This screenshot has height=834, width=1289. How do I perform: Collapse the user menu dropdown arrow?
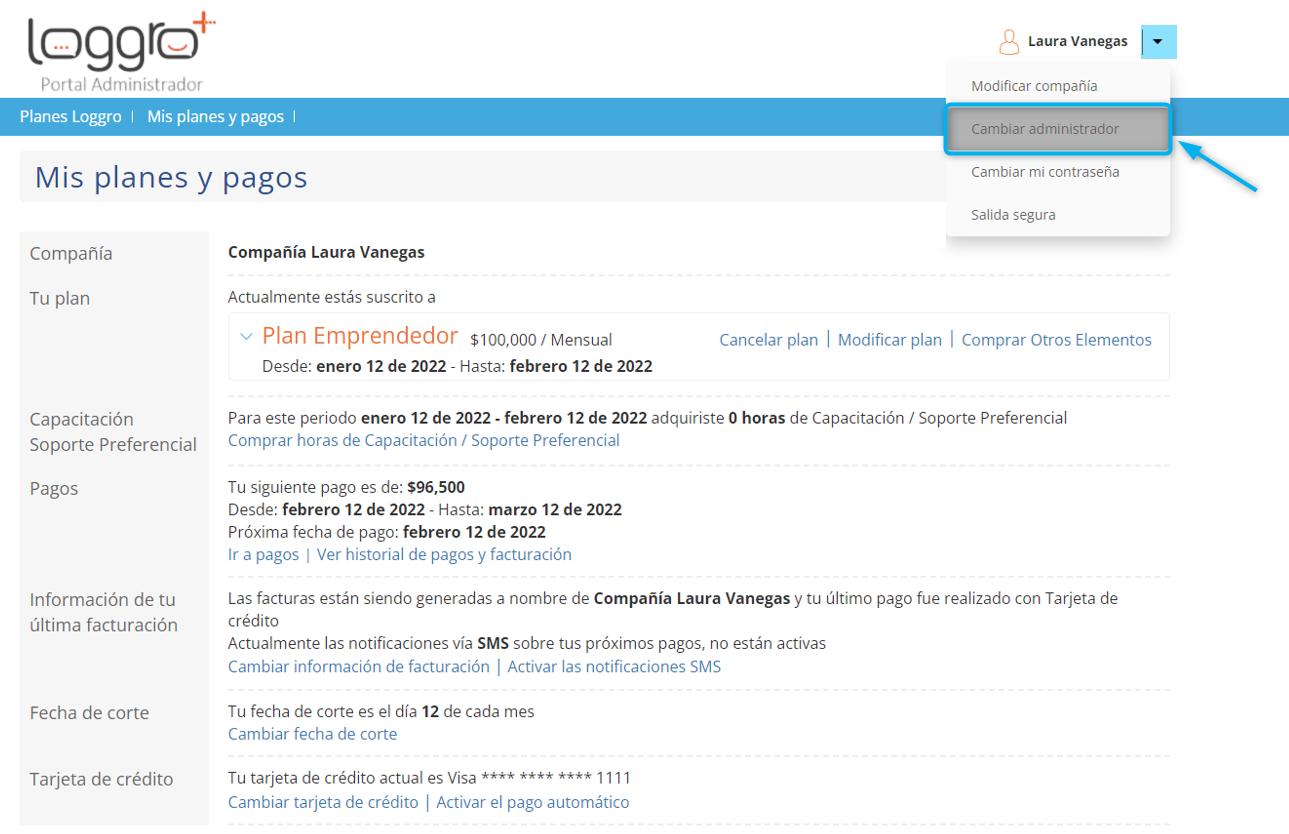1158,42
